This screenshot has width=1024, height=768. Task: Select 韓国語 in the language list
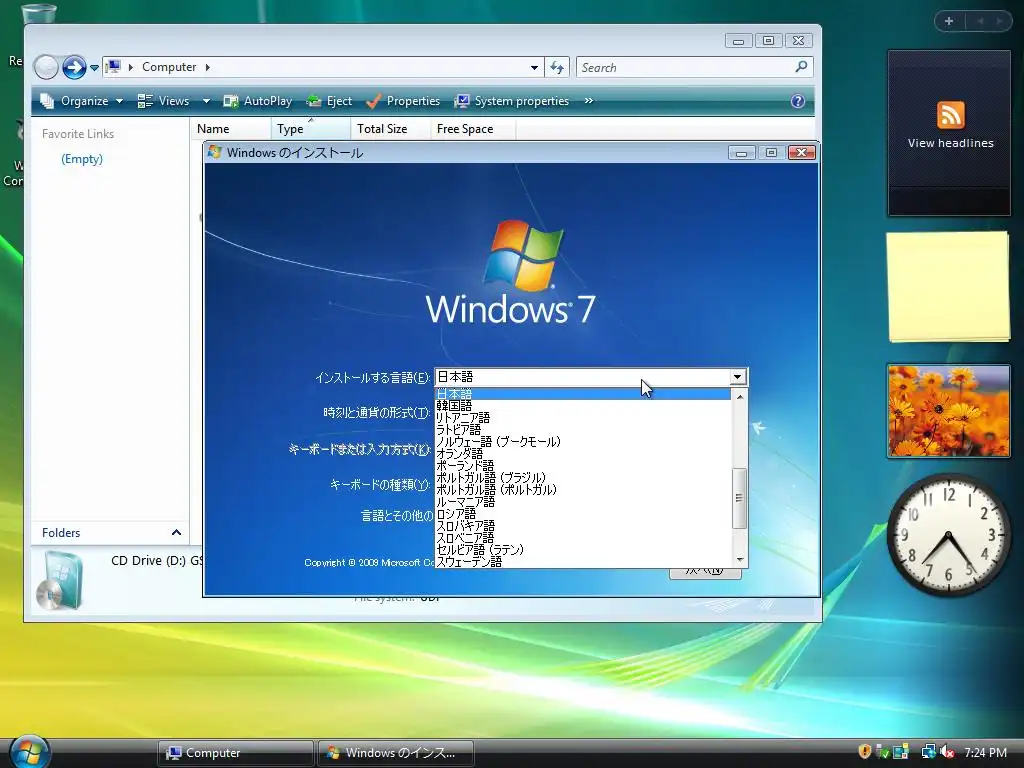[583, 406]
